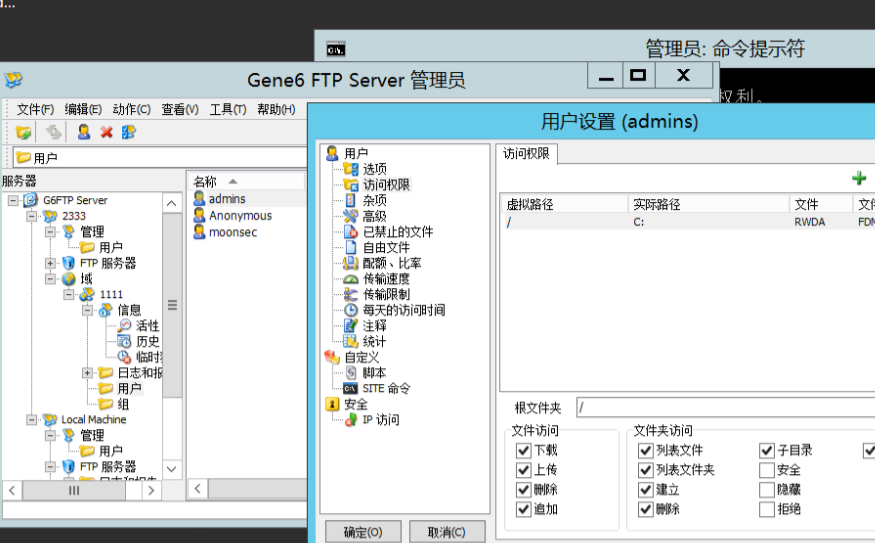Open 高级 settings page
Screen dimensions: 875x543
[x=374, y=215]
